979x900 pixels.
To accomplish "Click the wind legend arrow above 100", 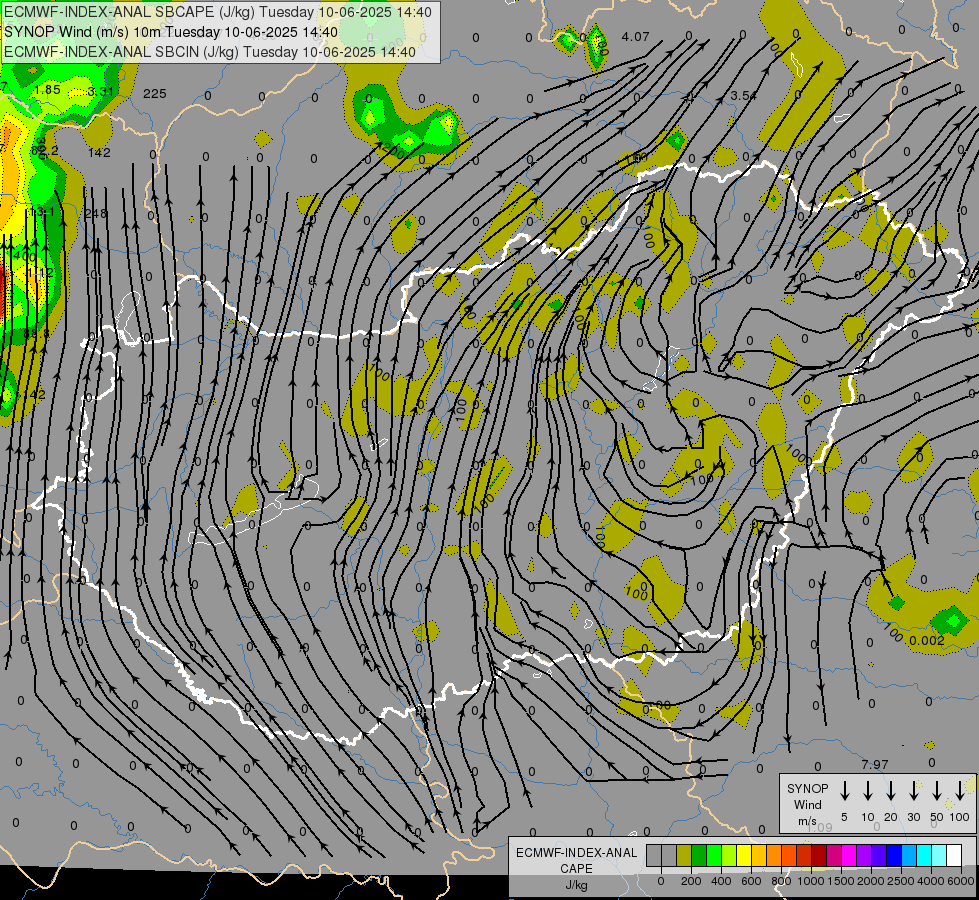I will tap(960, 790).
